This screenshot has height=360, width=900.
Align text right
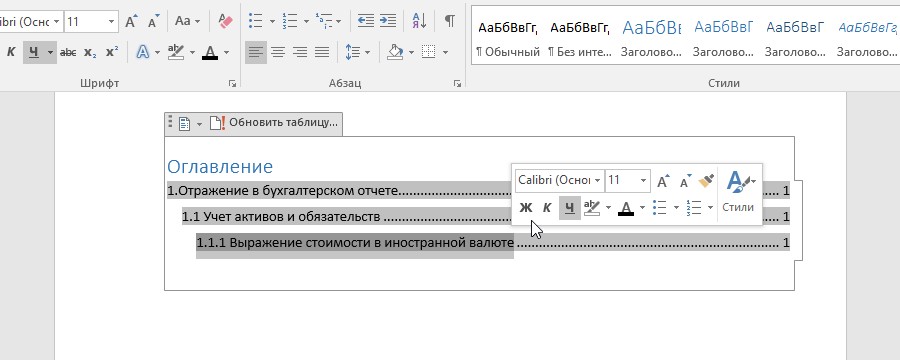(x=300, y=52)
